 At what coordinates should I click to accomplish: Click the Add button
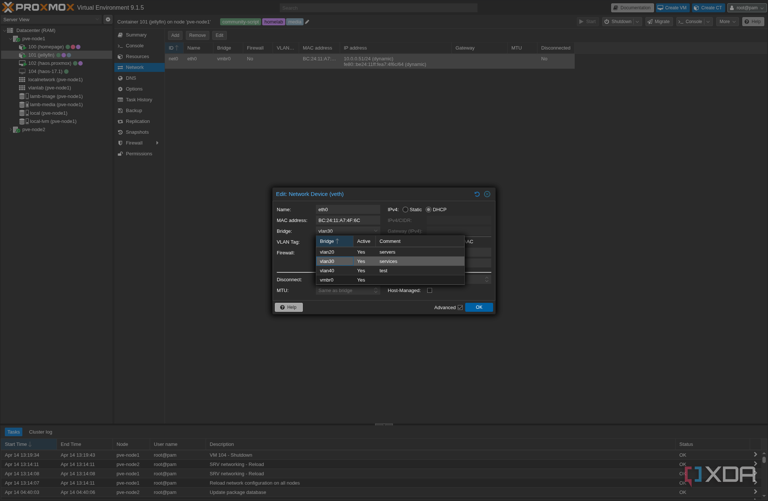(x=175, y=35)
